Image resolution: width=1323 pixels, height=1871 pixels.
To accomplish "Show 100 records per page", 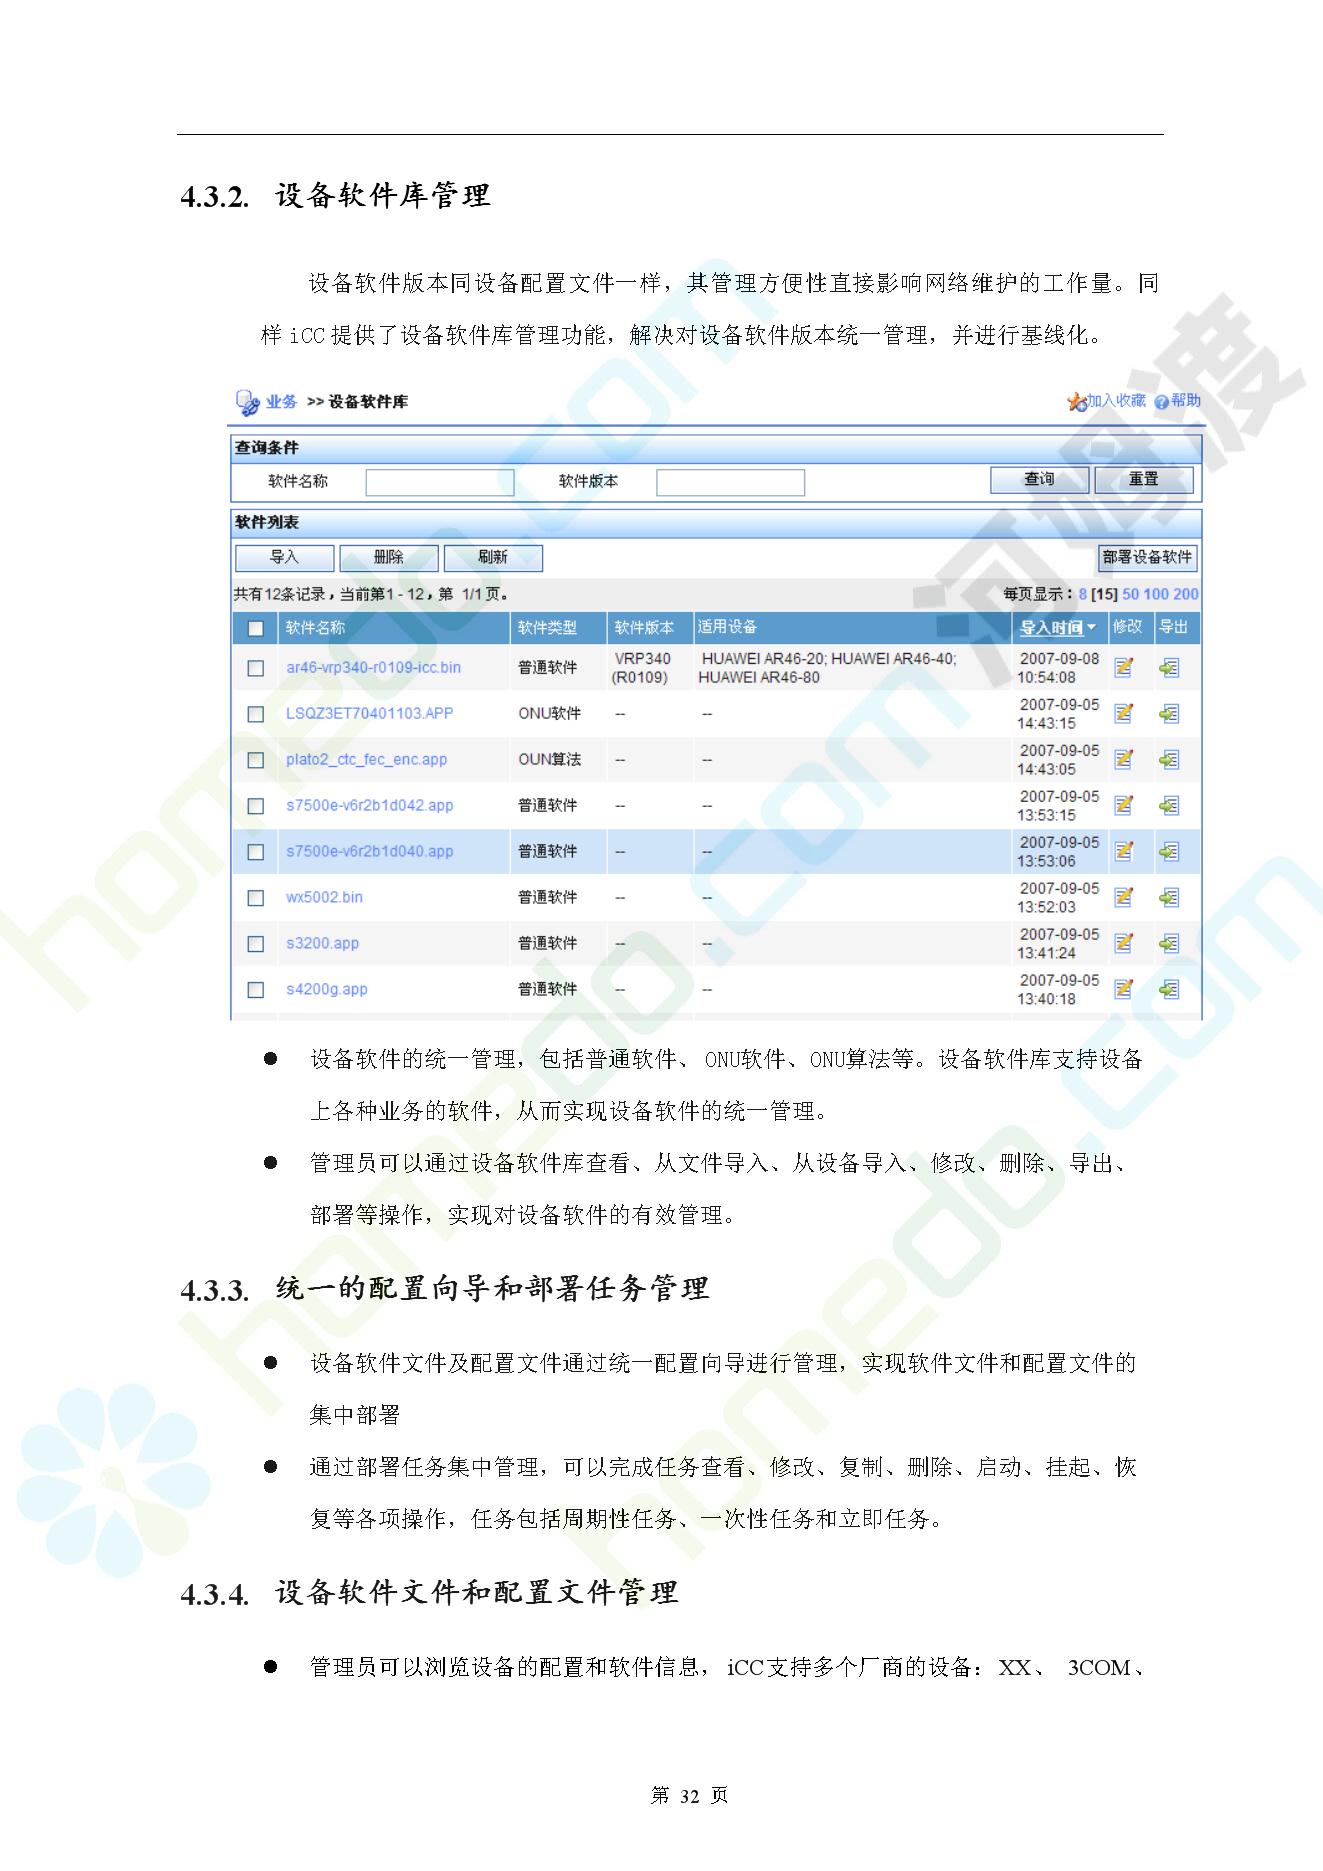I will pos(1155,594).
